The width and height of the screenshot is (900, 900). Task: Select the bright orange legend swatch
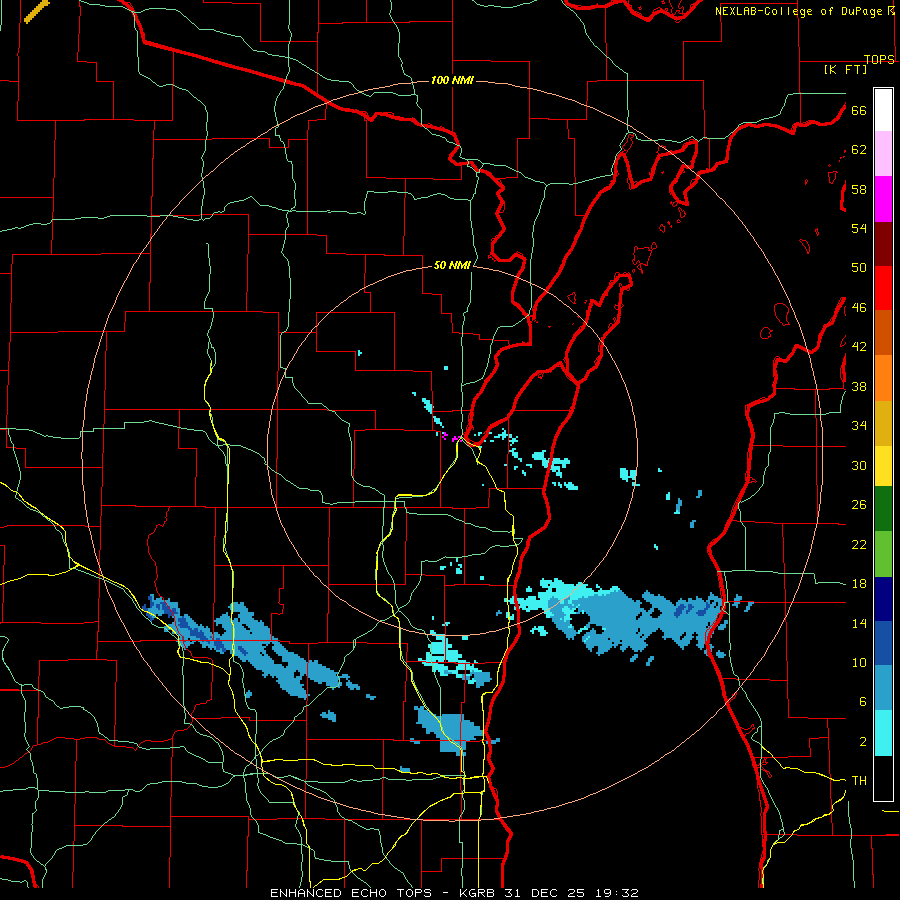pos(883,378)
